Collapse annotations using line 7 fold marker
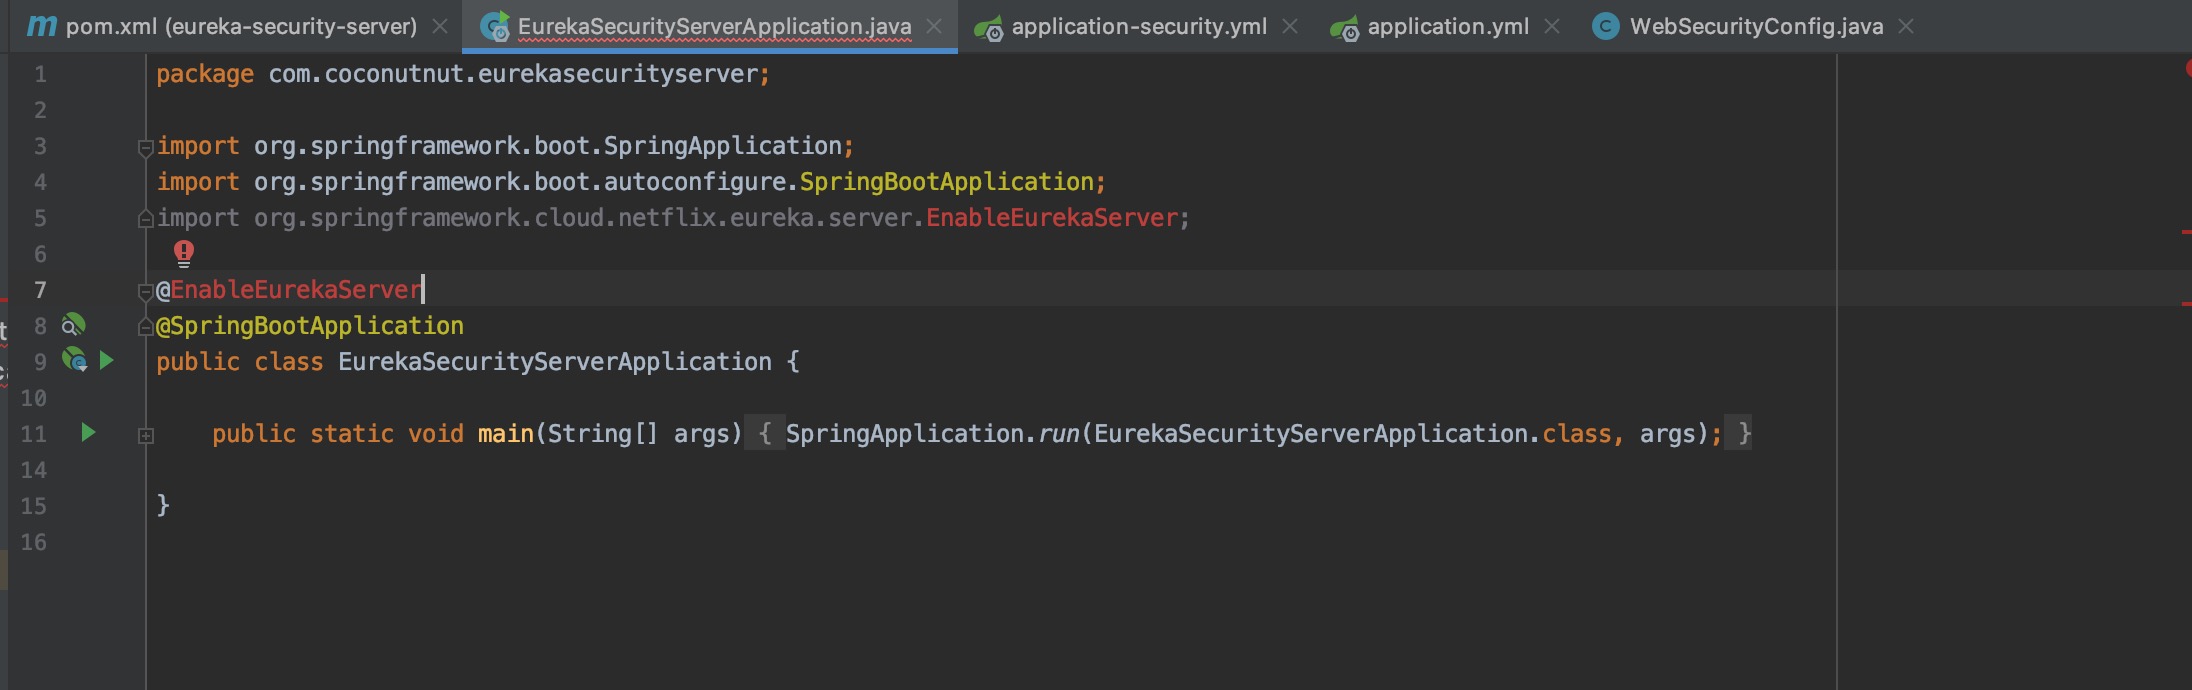The image size is (2192, 690). [x=145, y=291]
